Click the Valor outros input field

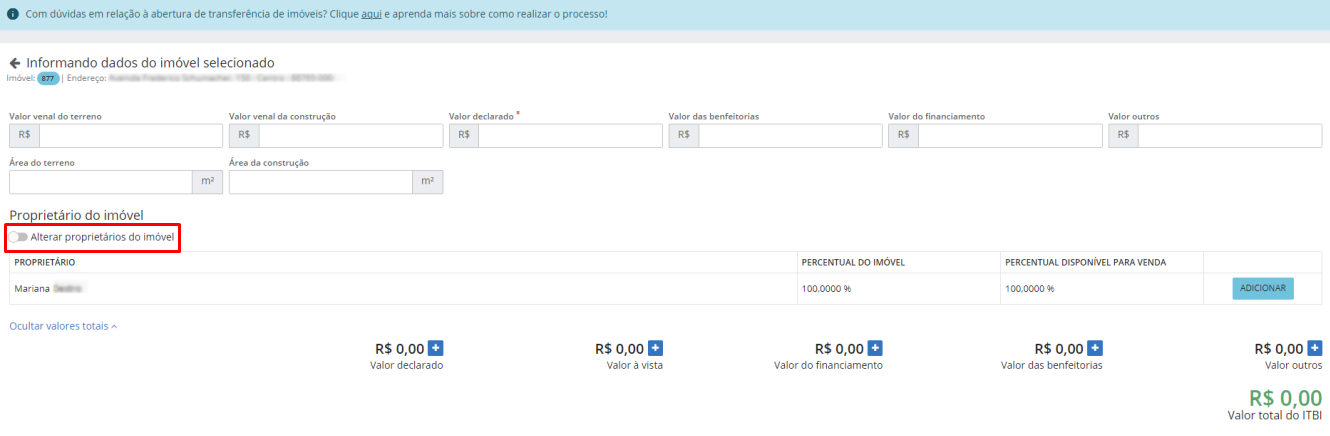[1229, 136]
